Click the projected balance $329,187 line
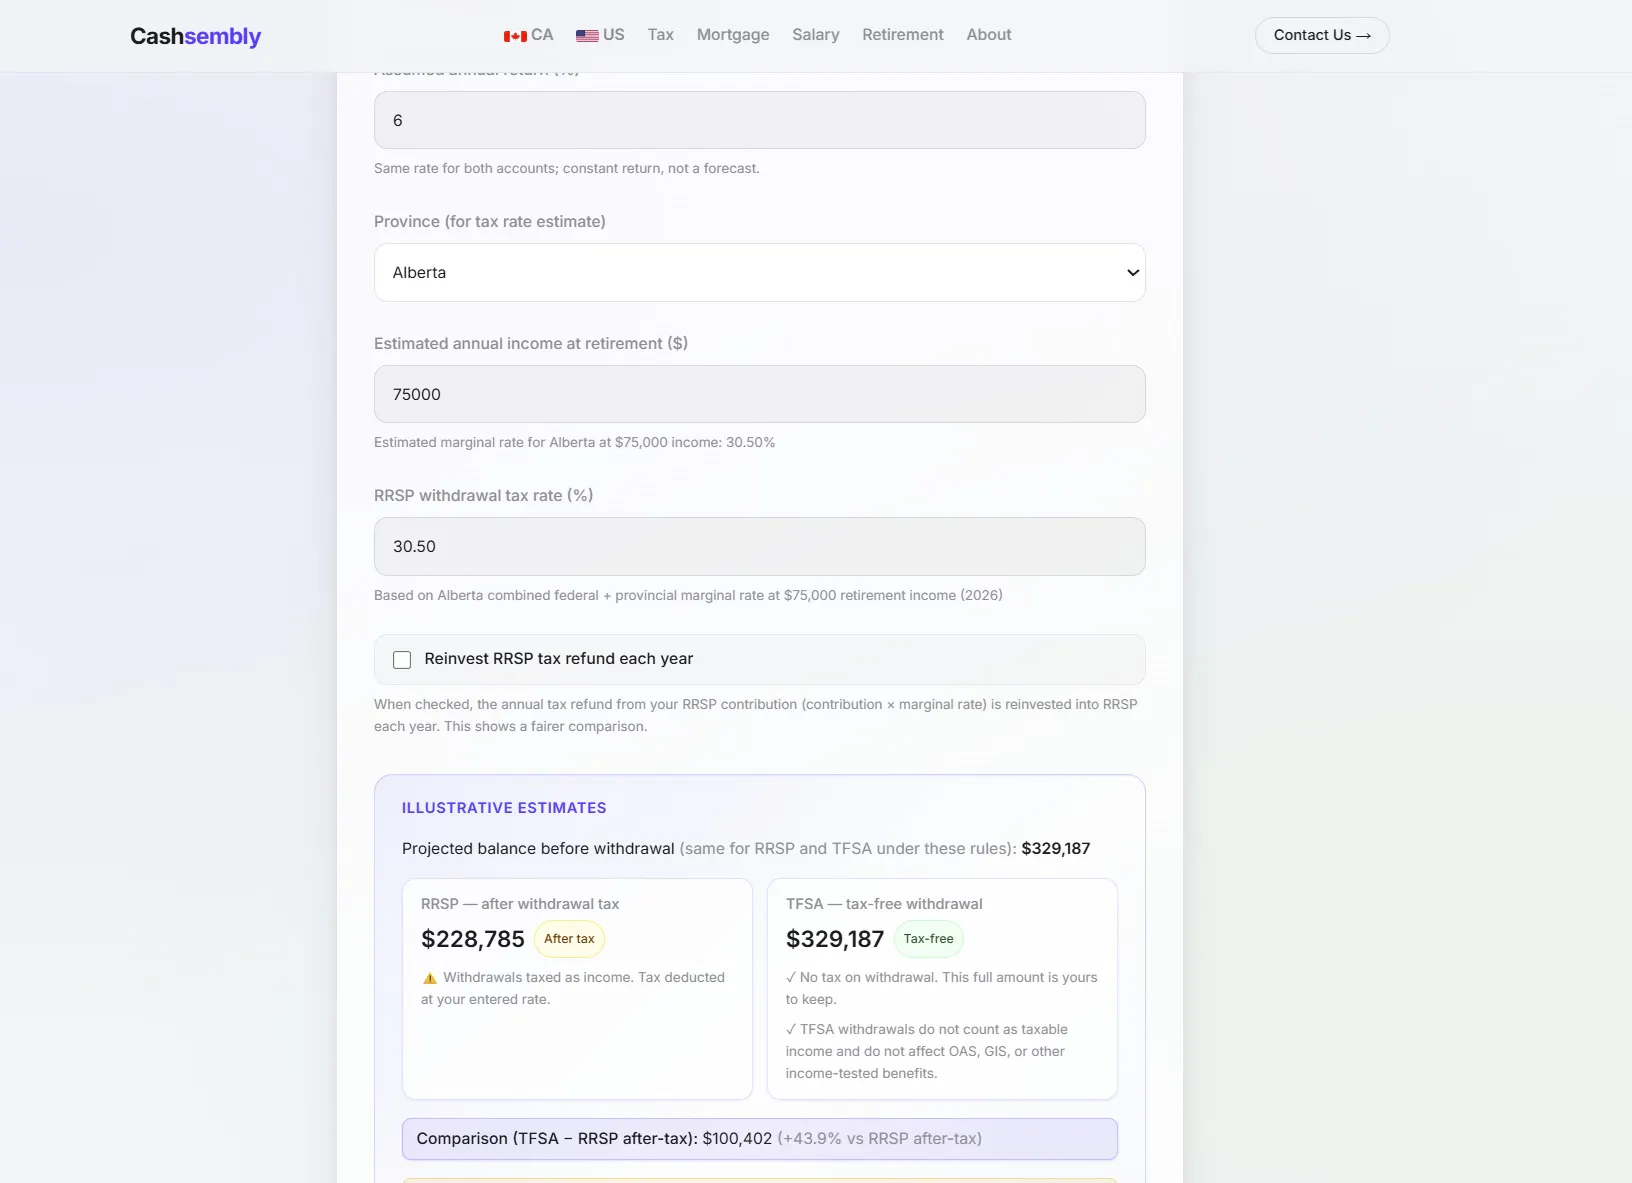Image resolution: width=1632 pixels, height=1183 pixels. 746,849
